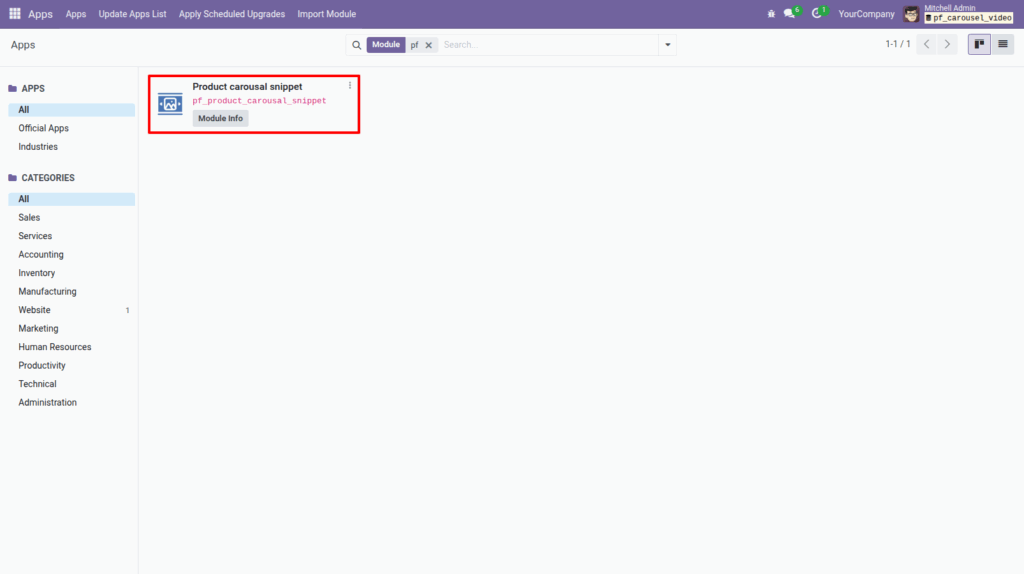
Task: Click the Module Info button
Action: tap(220, 118)
